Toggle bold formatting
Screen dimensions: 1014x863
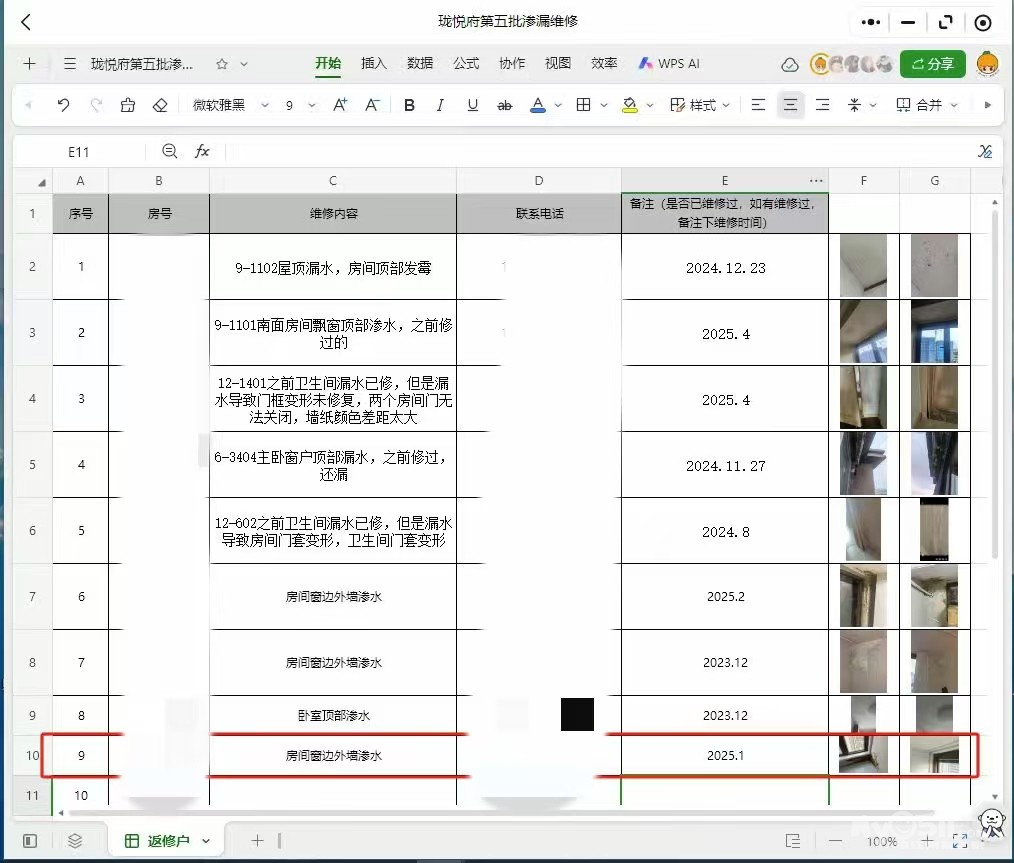[x=409, y=105]
